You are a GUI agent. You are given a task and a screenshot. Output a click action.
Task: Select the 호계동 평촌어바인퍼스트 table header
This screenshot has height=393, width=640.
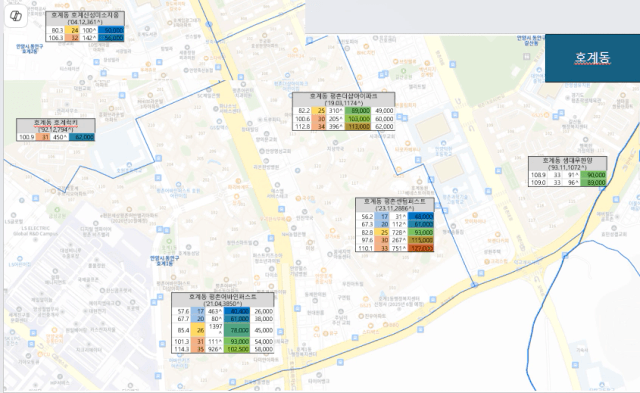click(x=222, y=300)
